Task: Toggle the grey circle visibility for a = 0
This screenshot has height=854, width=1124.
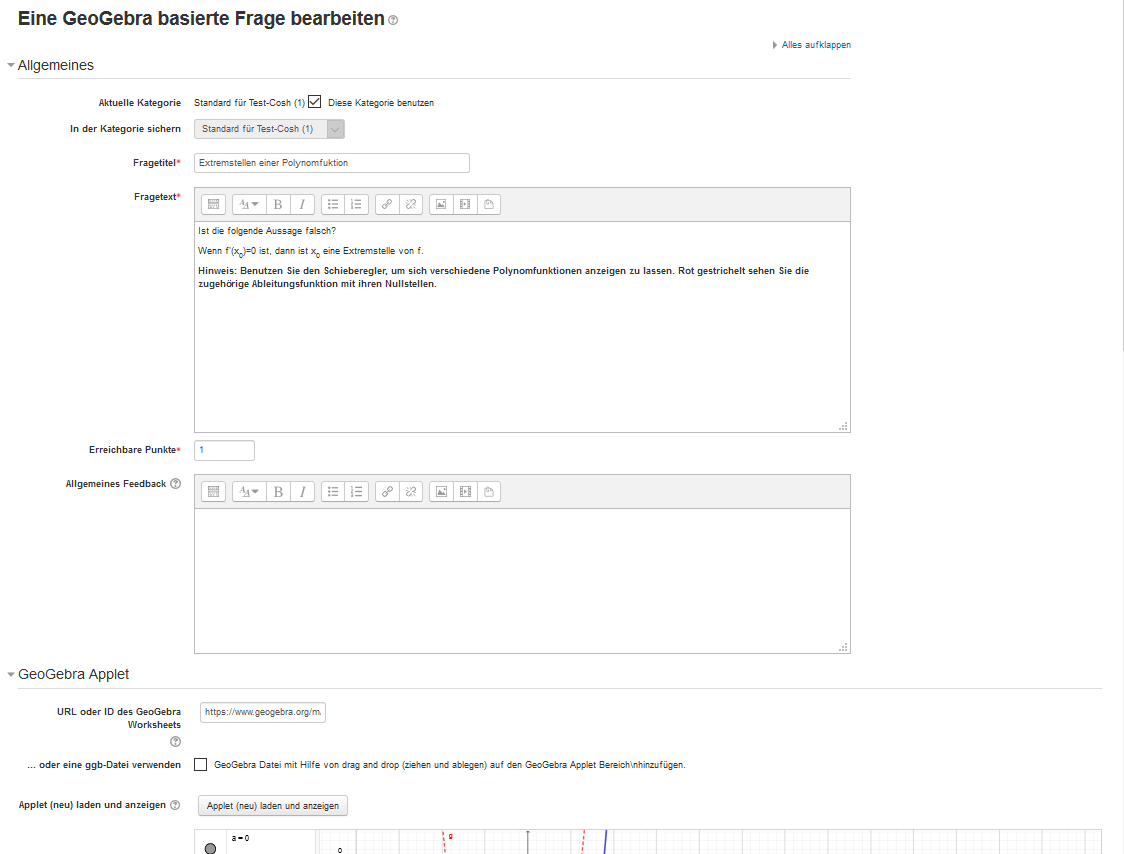Action: pos(210,848)
